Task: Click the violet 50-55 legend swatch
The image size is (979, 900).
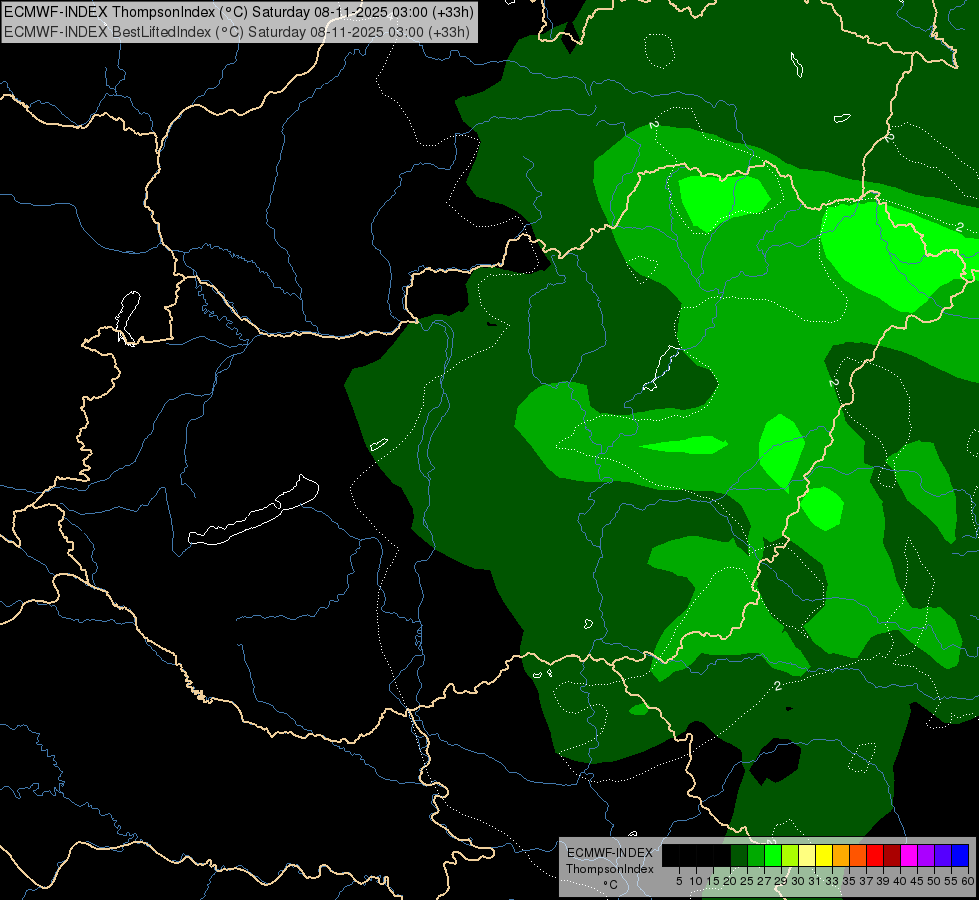Action: [943, 855]
